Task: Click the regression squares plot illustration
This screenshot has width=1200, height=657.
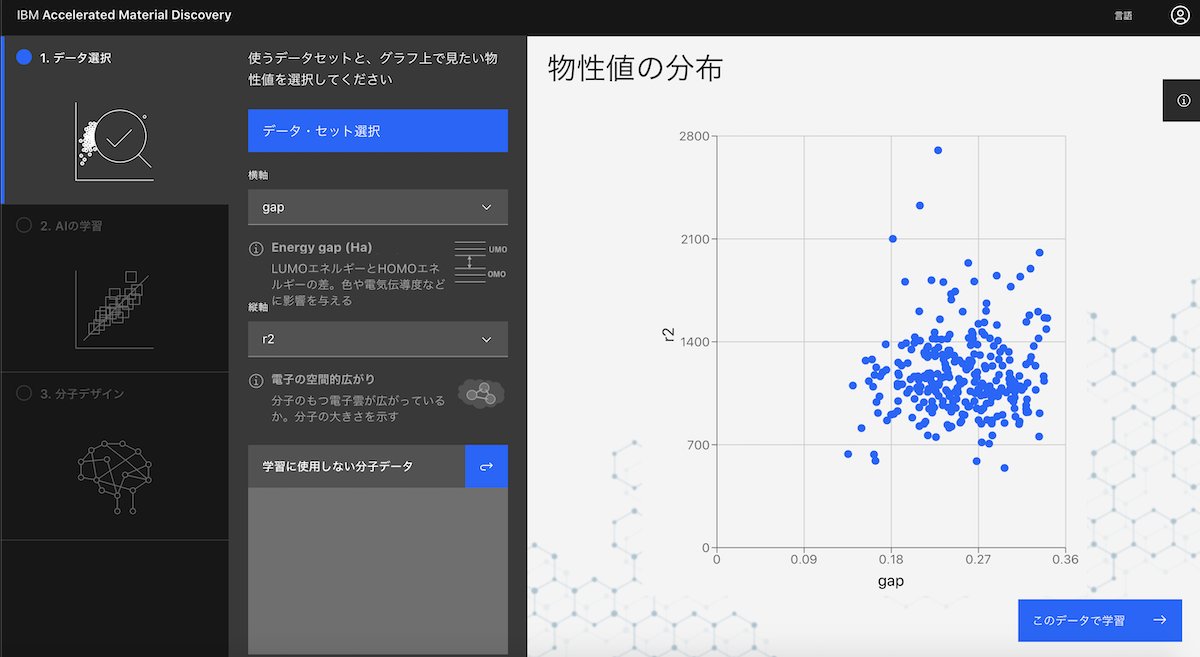Action: tap(114, 309)
